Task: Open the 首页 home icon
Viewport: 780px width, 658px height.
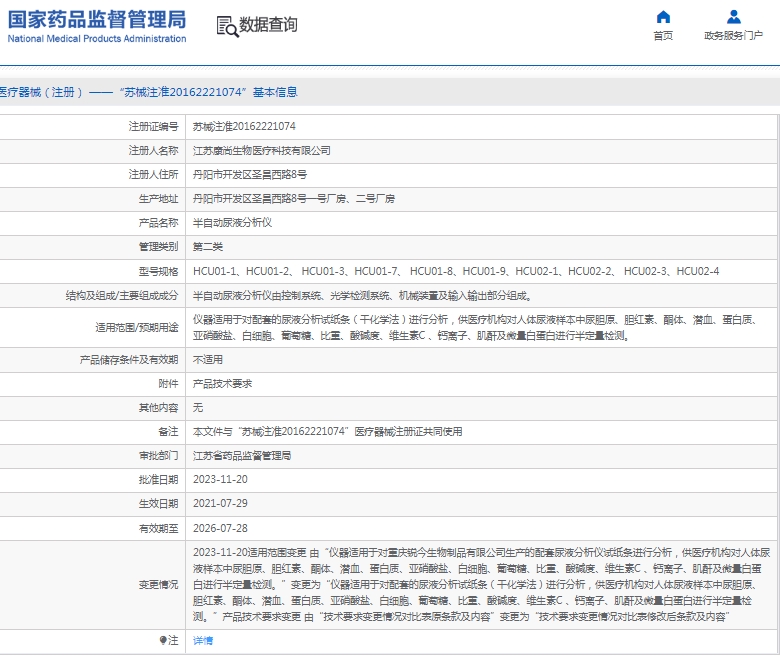Action: click(x=663, y=17)
